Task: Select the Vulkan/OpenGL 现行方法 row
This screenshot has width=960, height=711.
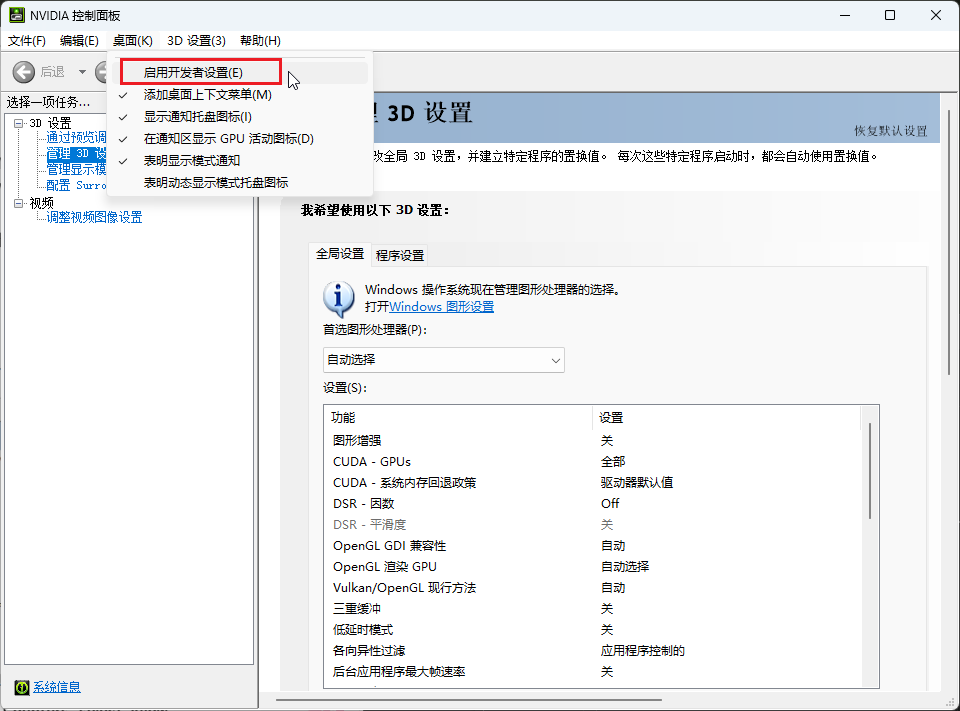Action: (x=593, y=588)
